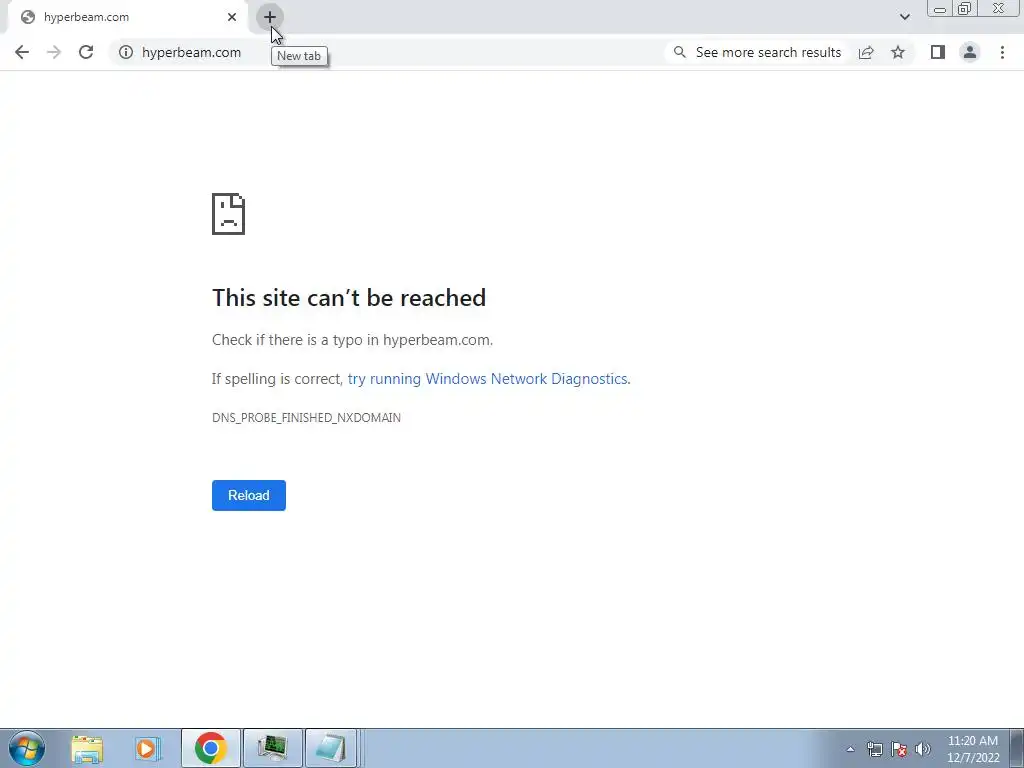
Task: Share this page icon
Action: 866,52
